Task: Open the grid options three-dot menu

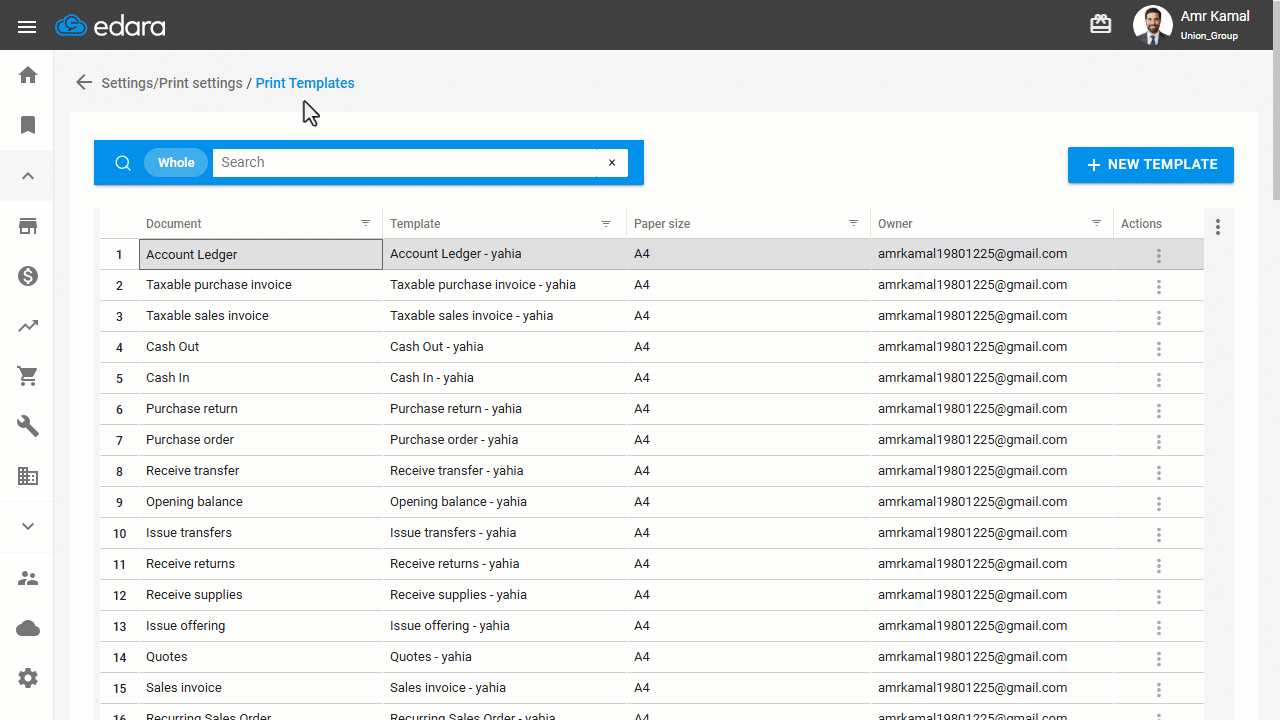Action: pos(1218,227)
